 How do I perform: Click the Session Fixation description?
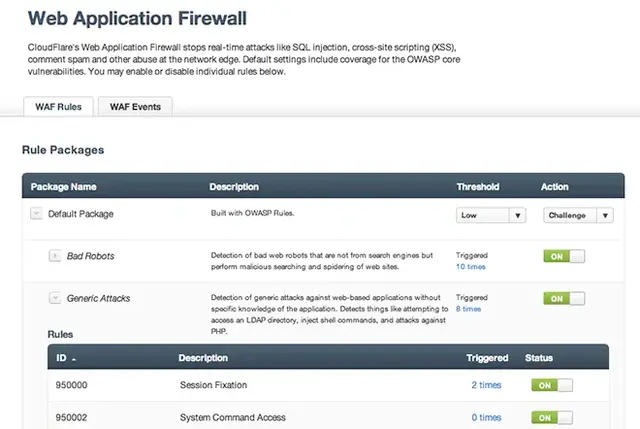click(213, 385)
